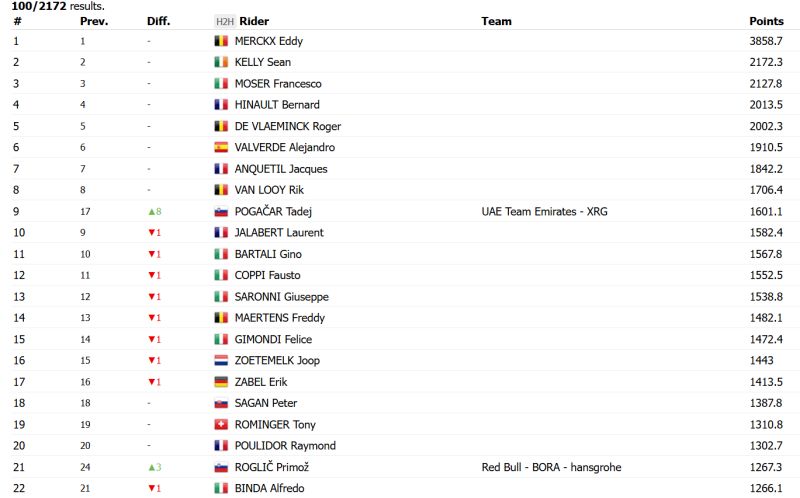Click German flag beside ZABEL Erik
The image size is (800, 498).
(x=222, y=382)
